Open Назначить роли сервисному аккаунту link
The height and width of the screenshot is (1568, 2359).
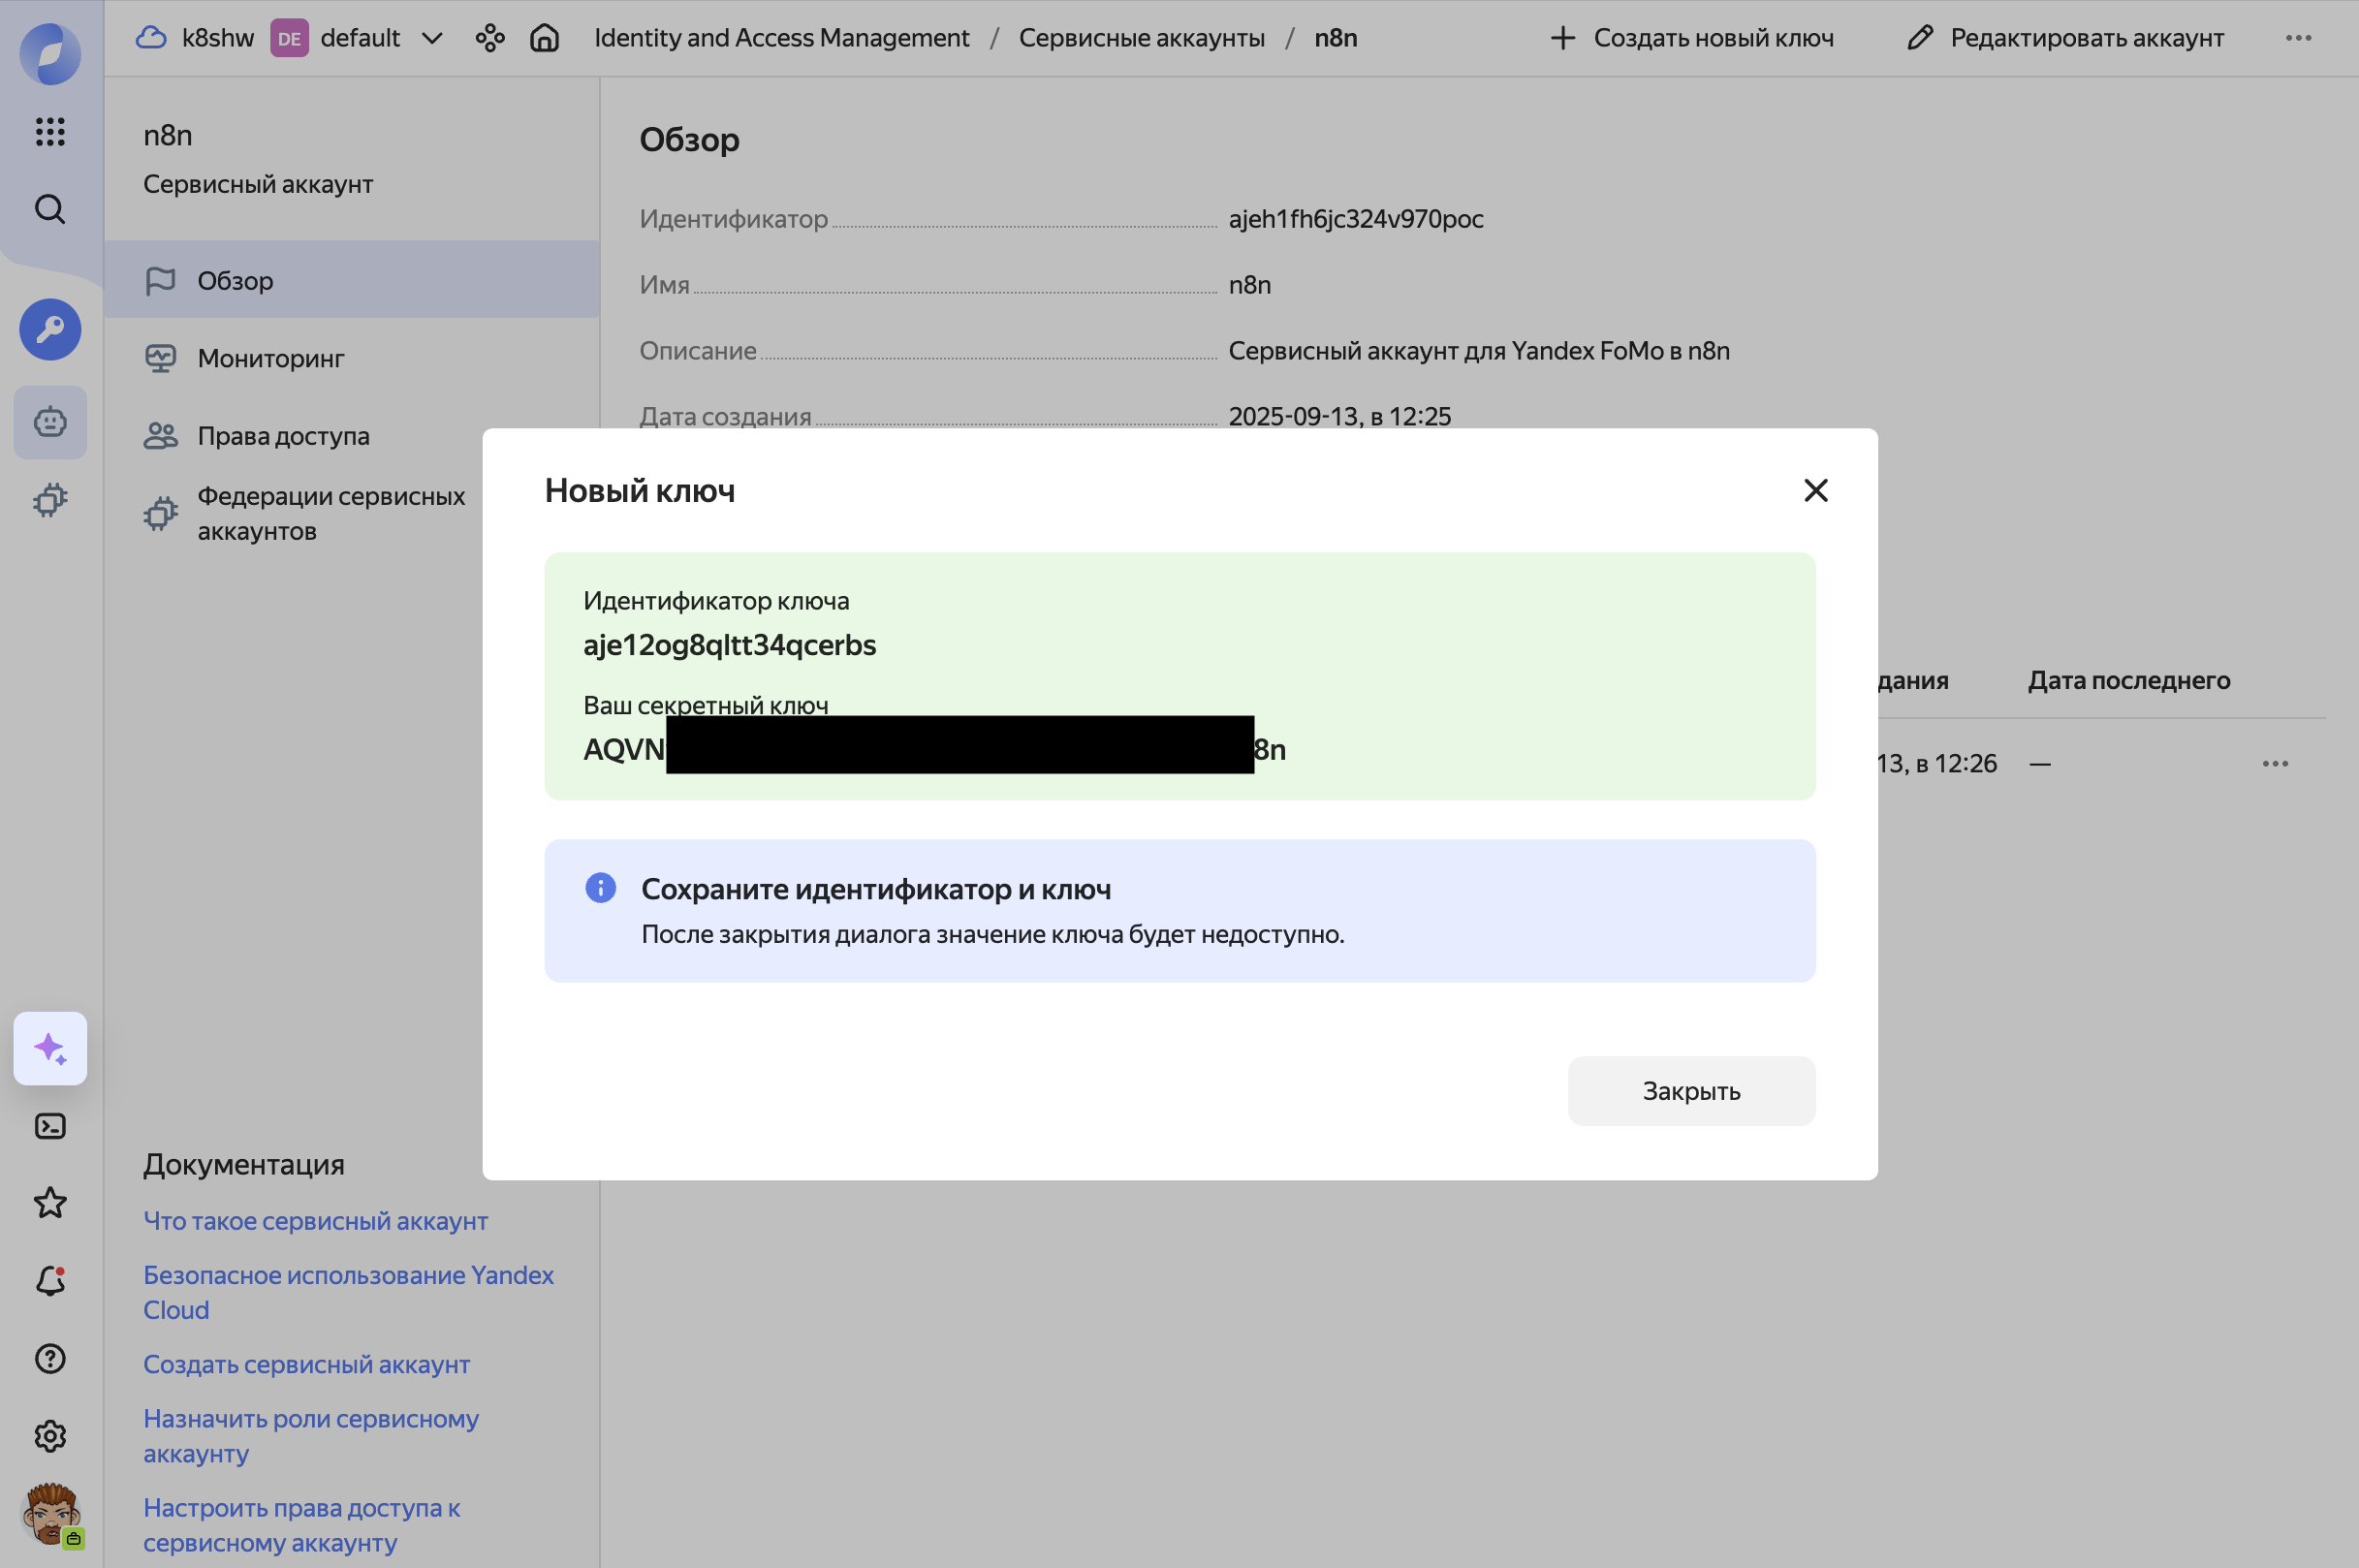point(311,1435)
